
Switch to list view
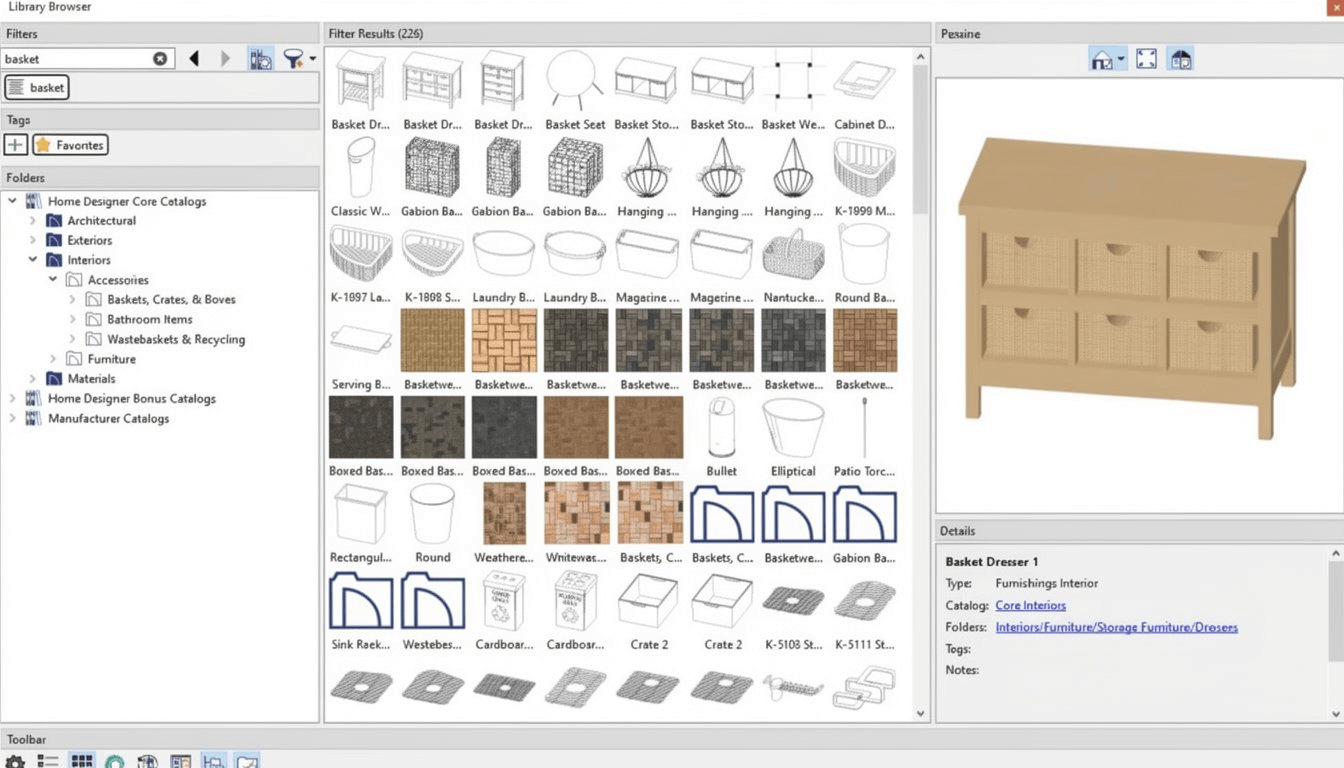point(48,762)
